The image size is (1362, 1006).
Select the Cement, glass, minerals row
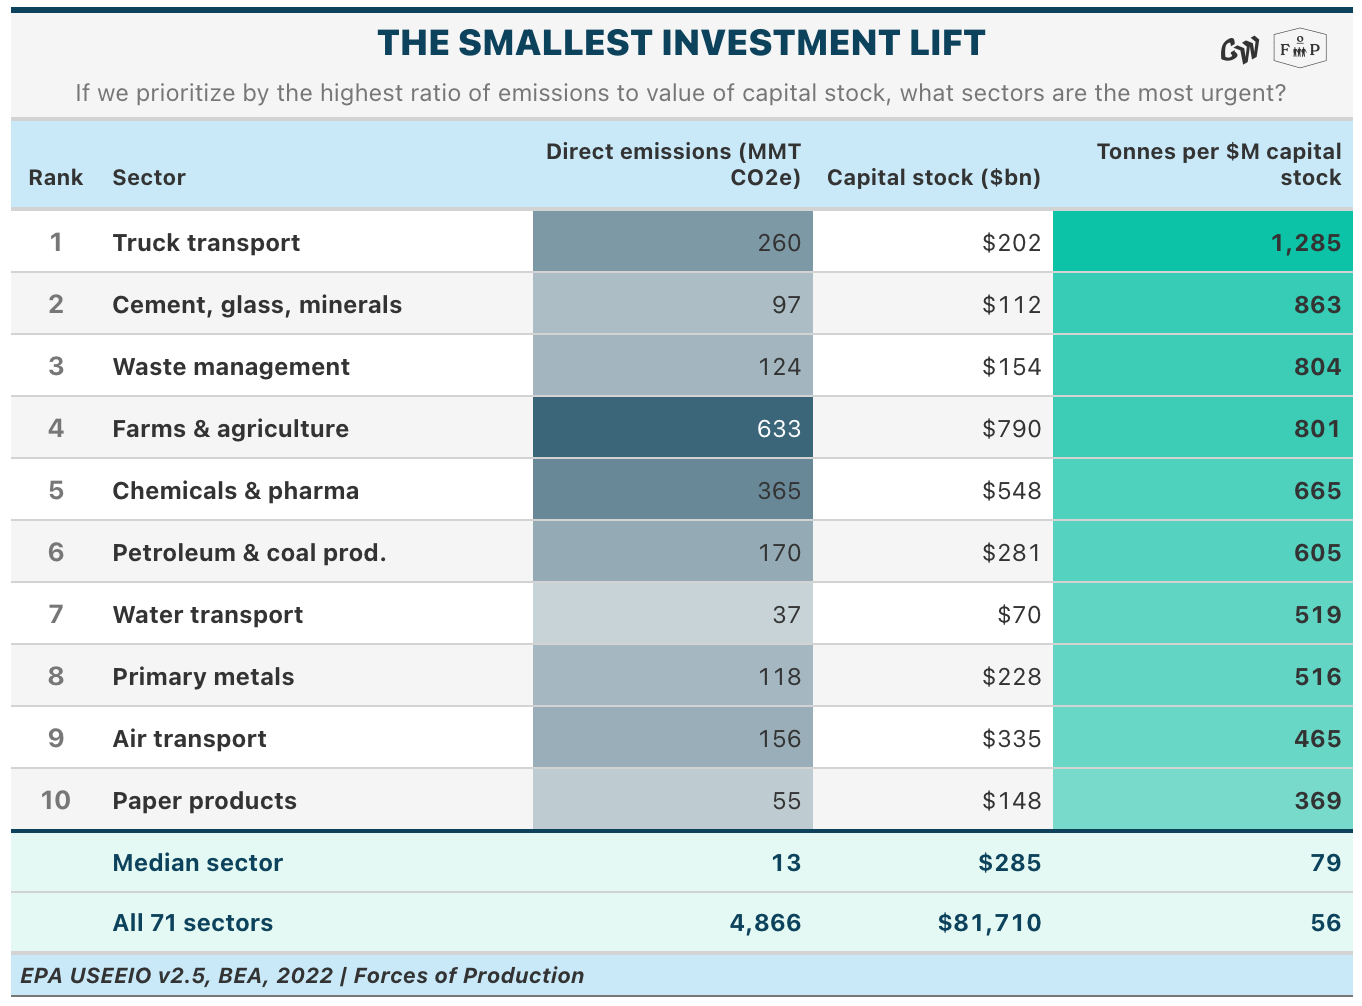pyautogui.click(x=682, y=304)
